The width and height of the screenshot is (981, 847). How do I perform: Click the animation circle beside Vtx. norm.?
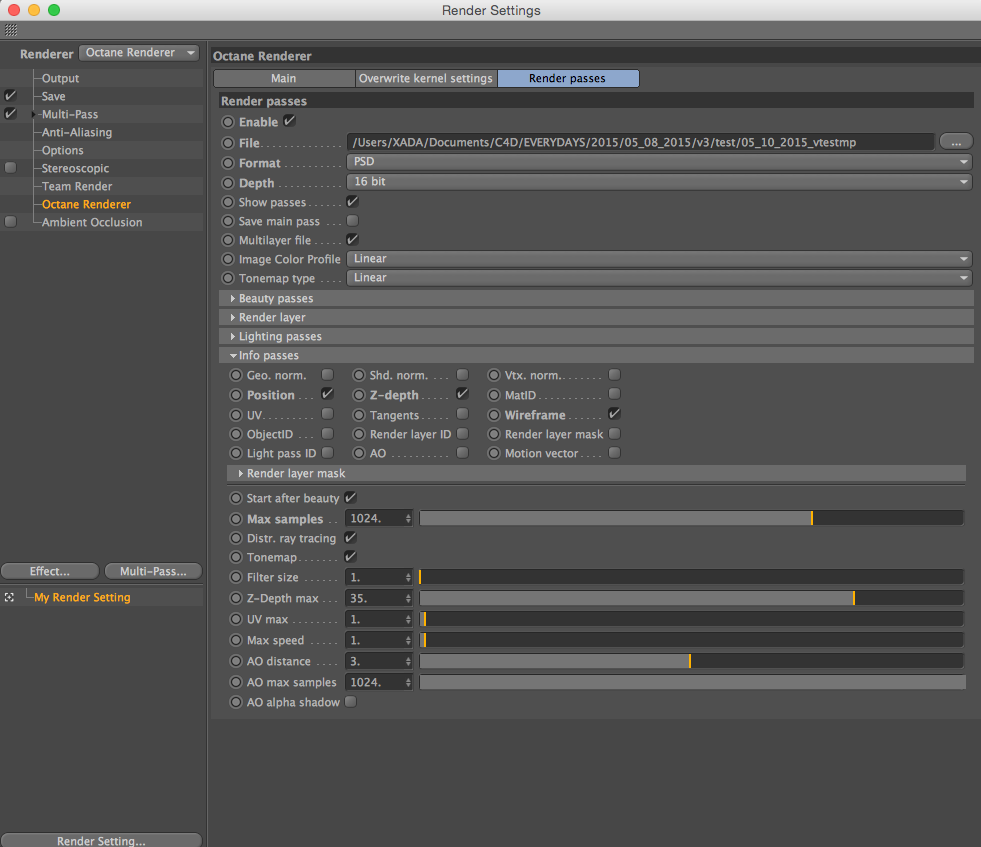494,375
